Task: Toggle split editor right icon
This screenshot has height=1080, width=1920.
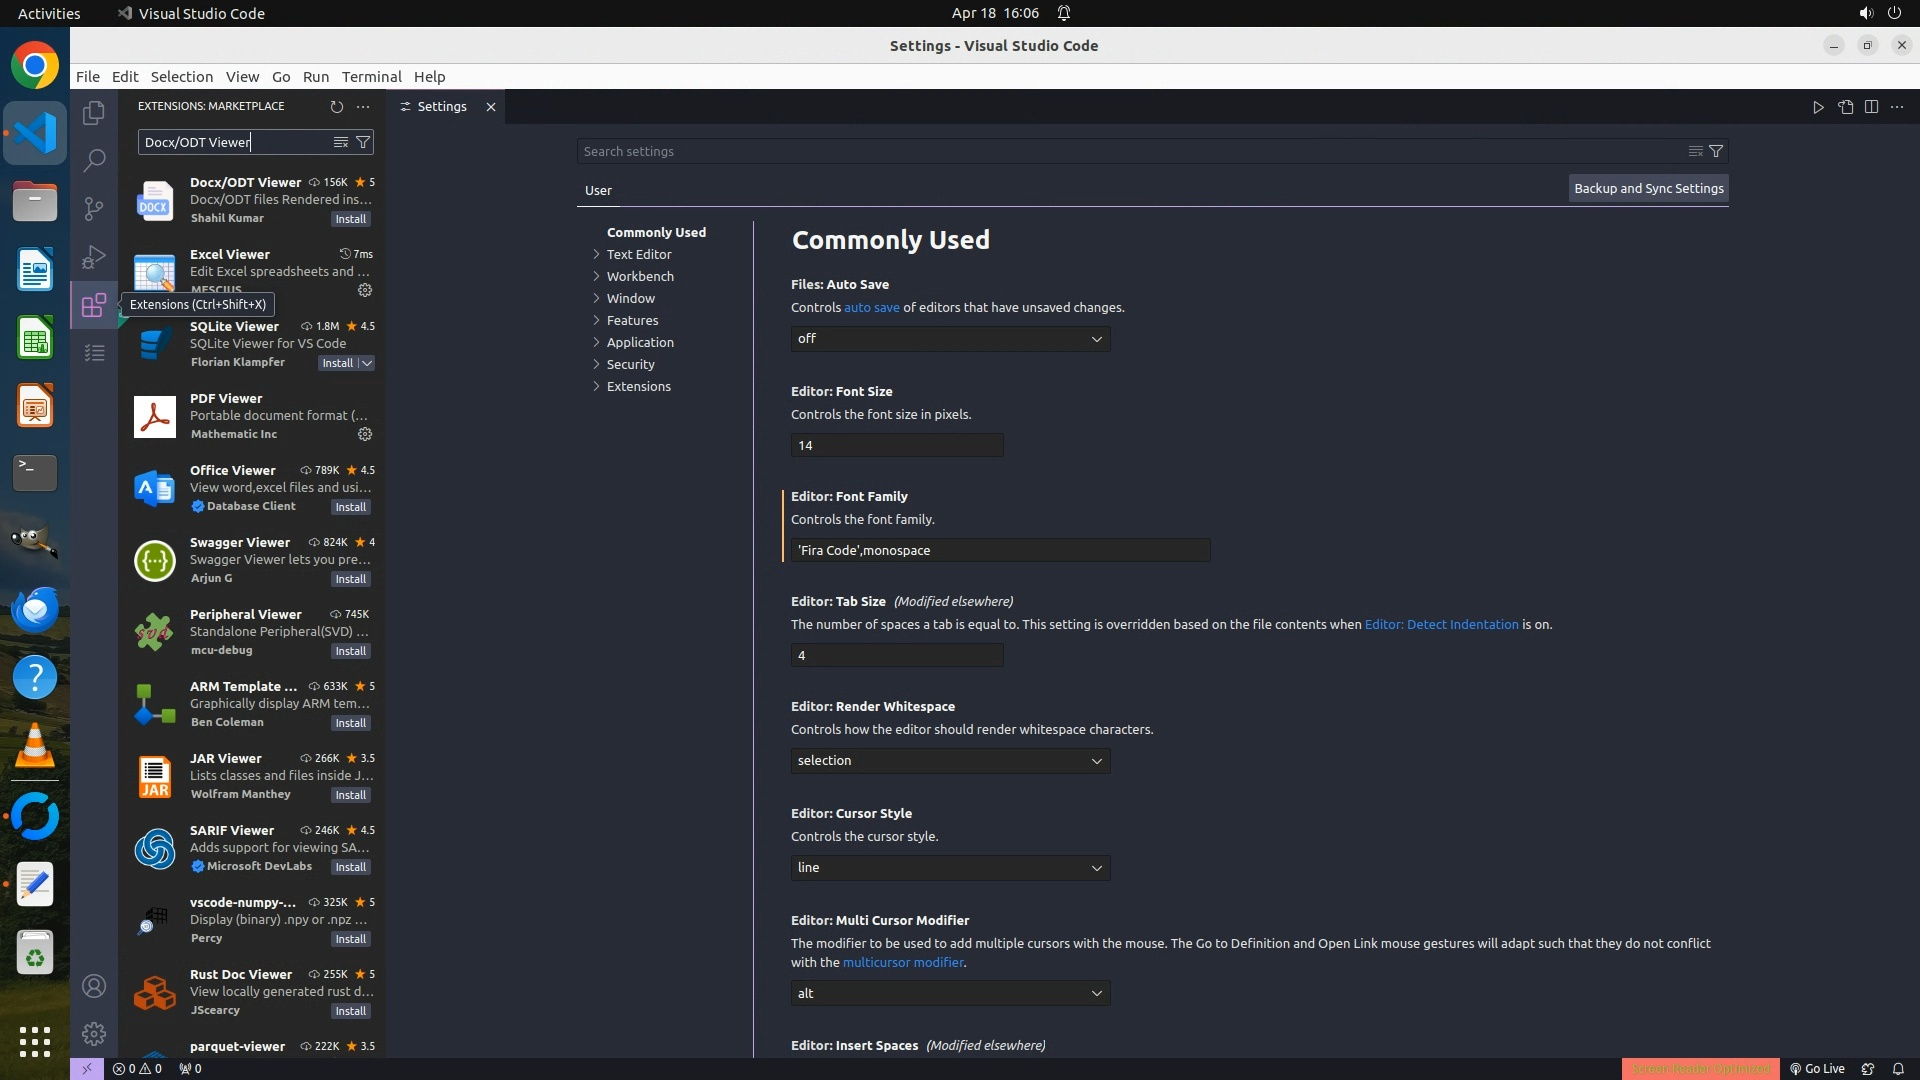Action: tap(1871, 107)
